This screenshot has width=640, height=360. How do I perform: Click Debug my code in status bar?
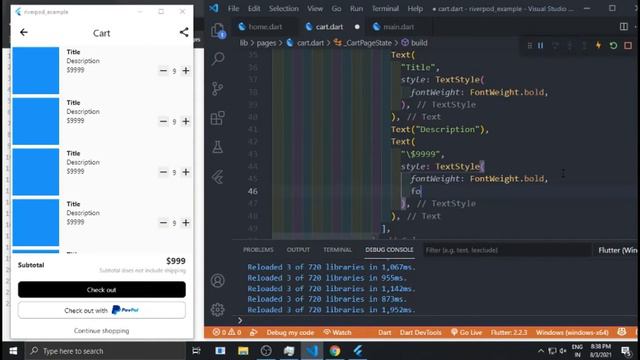(290, 332)
